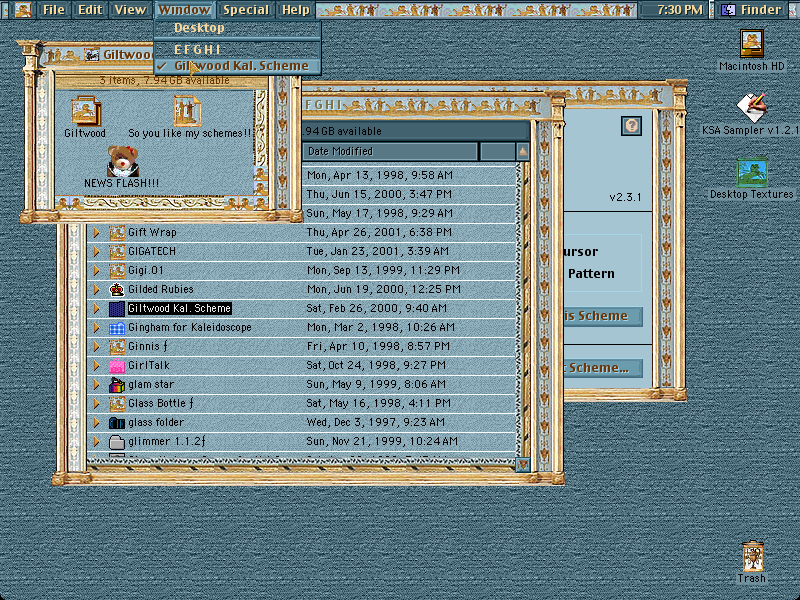Click the Gingham for Kaleidoscope icon
800x600 pixels.
pos(117,328)
